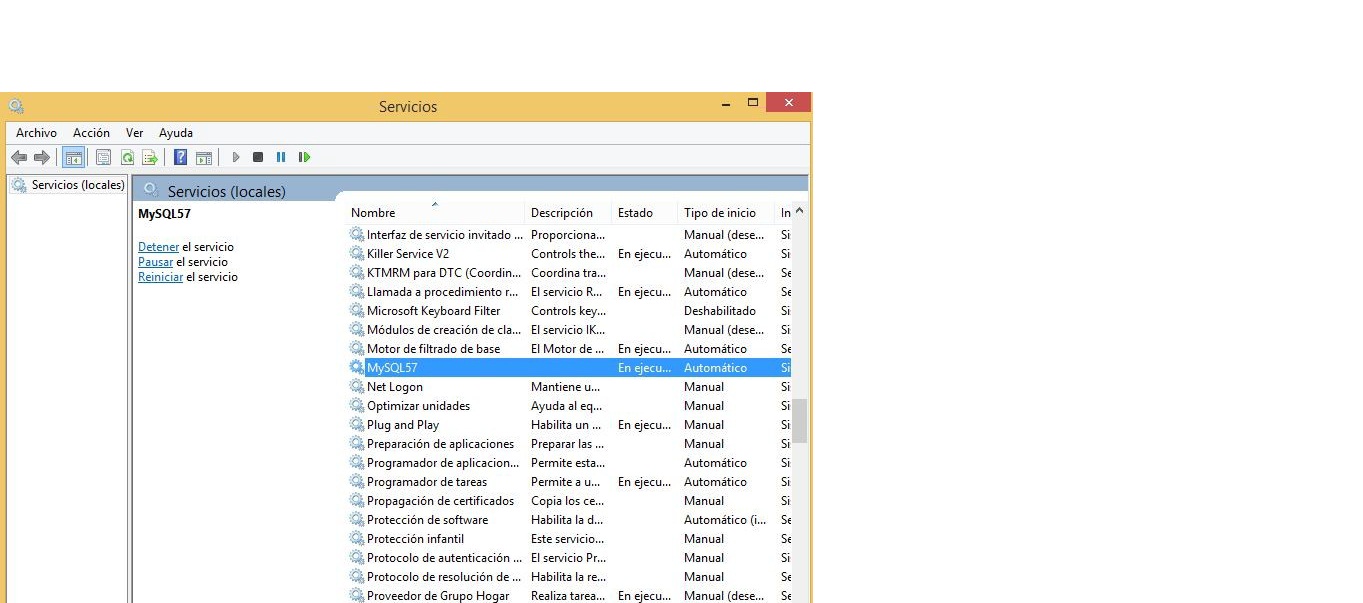Click the Reiniciar service link
Viewport: 1363px width, 603px height.
tap(160, 277)
